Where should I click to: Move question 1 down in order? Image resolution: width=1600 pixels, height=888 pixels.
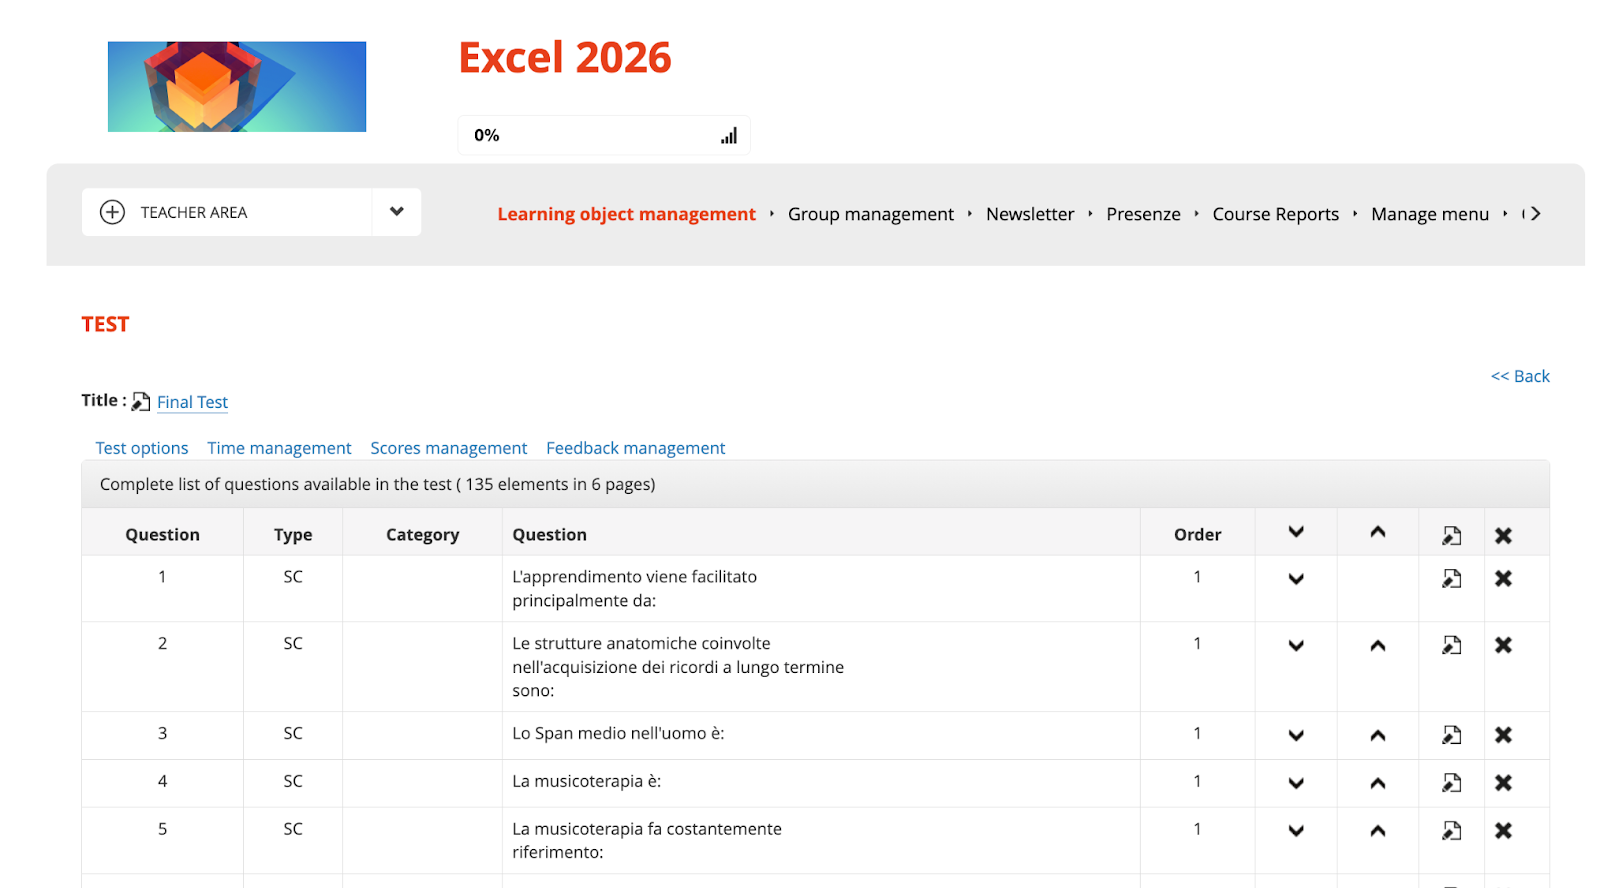[x=1296, y=579]
